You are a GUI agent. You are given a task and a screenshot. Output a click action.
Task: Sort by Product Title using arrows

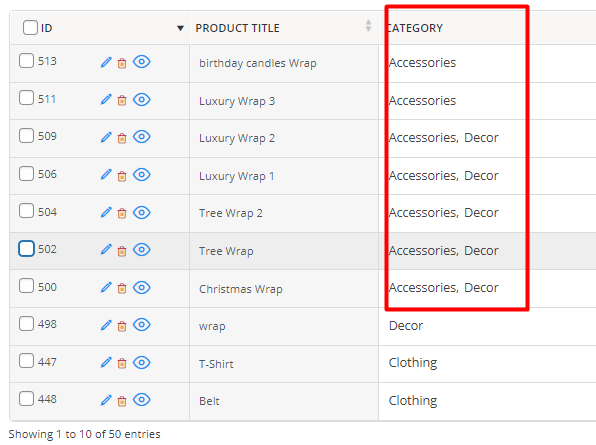click(368, 26)
